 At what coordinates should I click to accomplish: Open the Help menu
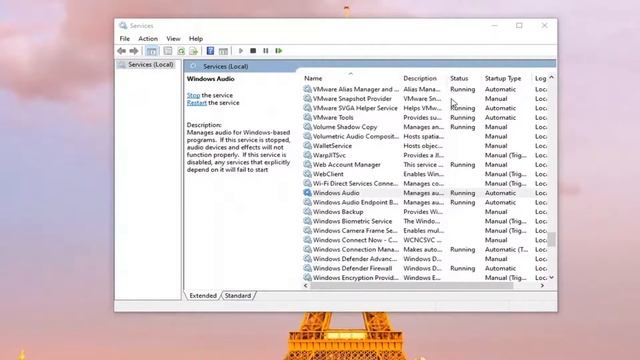tap(196, 39)
